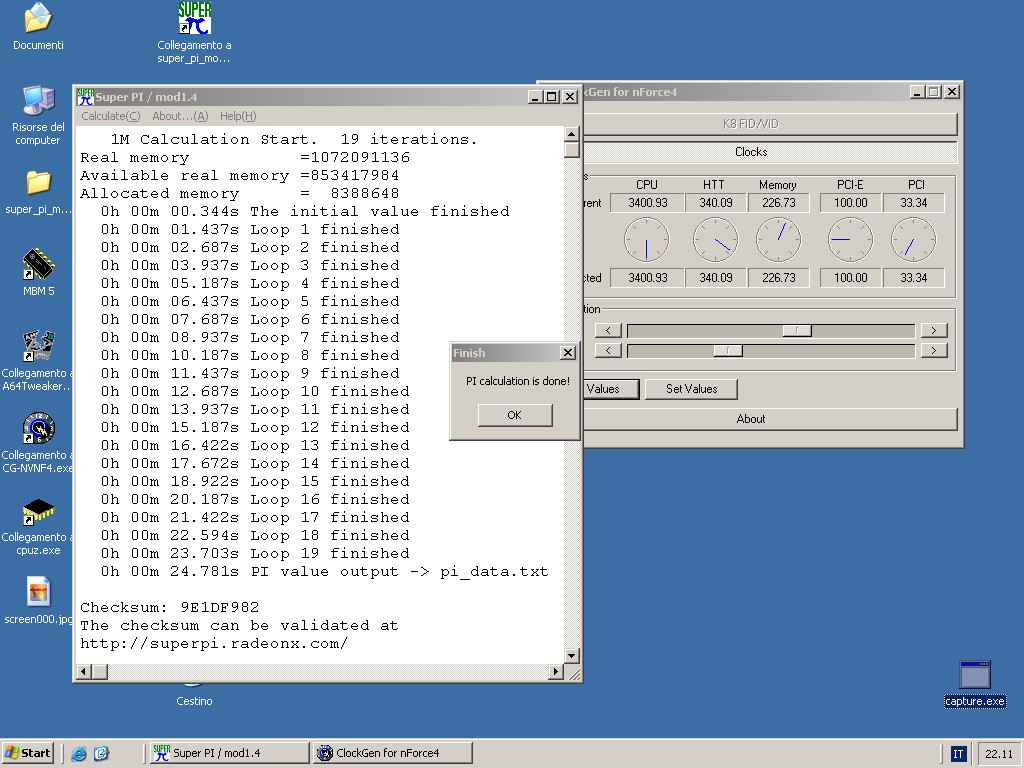This screenshot has width=1024, height=768.
Task: Click the selected CPU clock field in bottom row
Action: pos(647,278)
